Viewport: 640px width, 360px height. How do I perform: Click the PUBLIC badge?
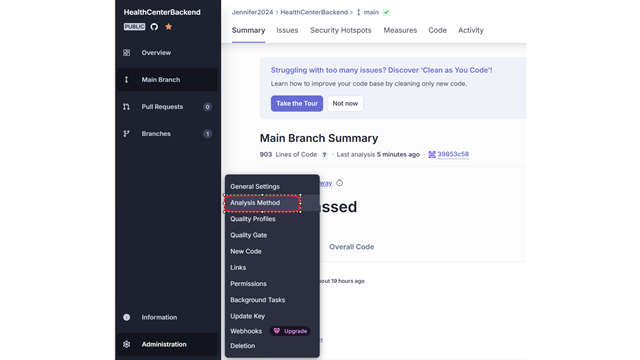pyautogui.click(x=134, y=27)
